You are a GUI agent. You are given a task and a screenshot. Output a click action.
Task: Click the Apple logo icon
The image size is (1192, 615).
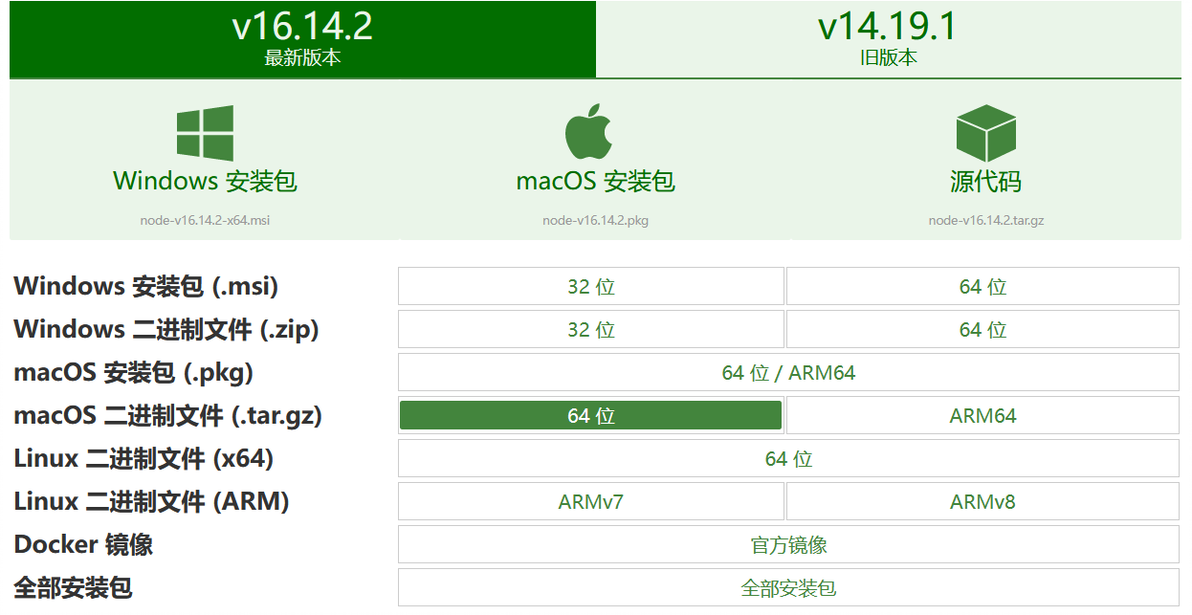click(x=589, y=131)
